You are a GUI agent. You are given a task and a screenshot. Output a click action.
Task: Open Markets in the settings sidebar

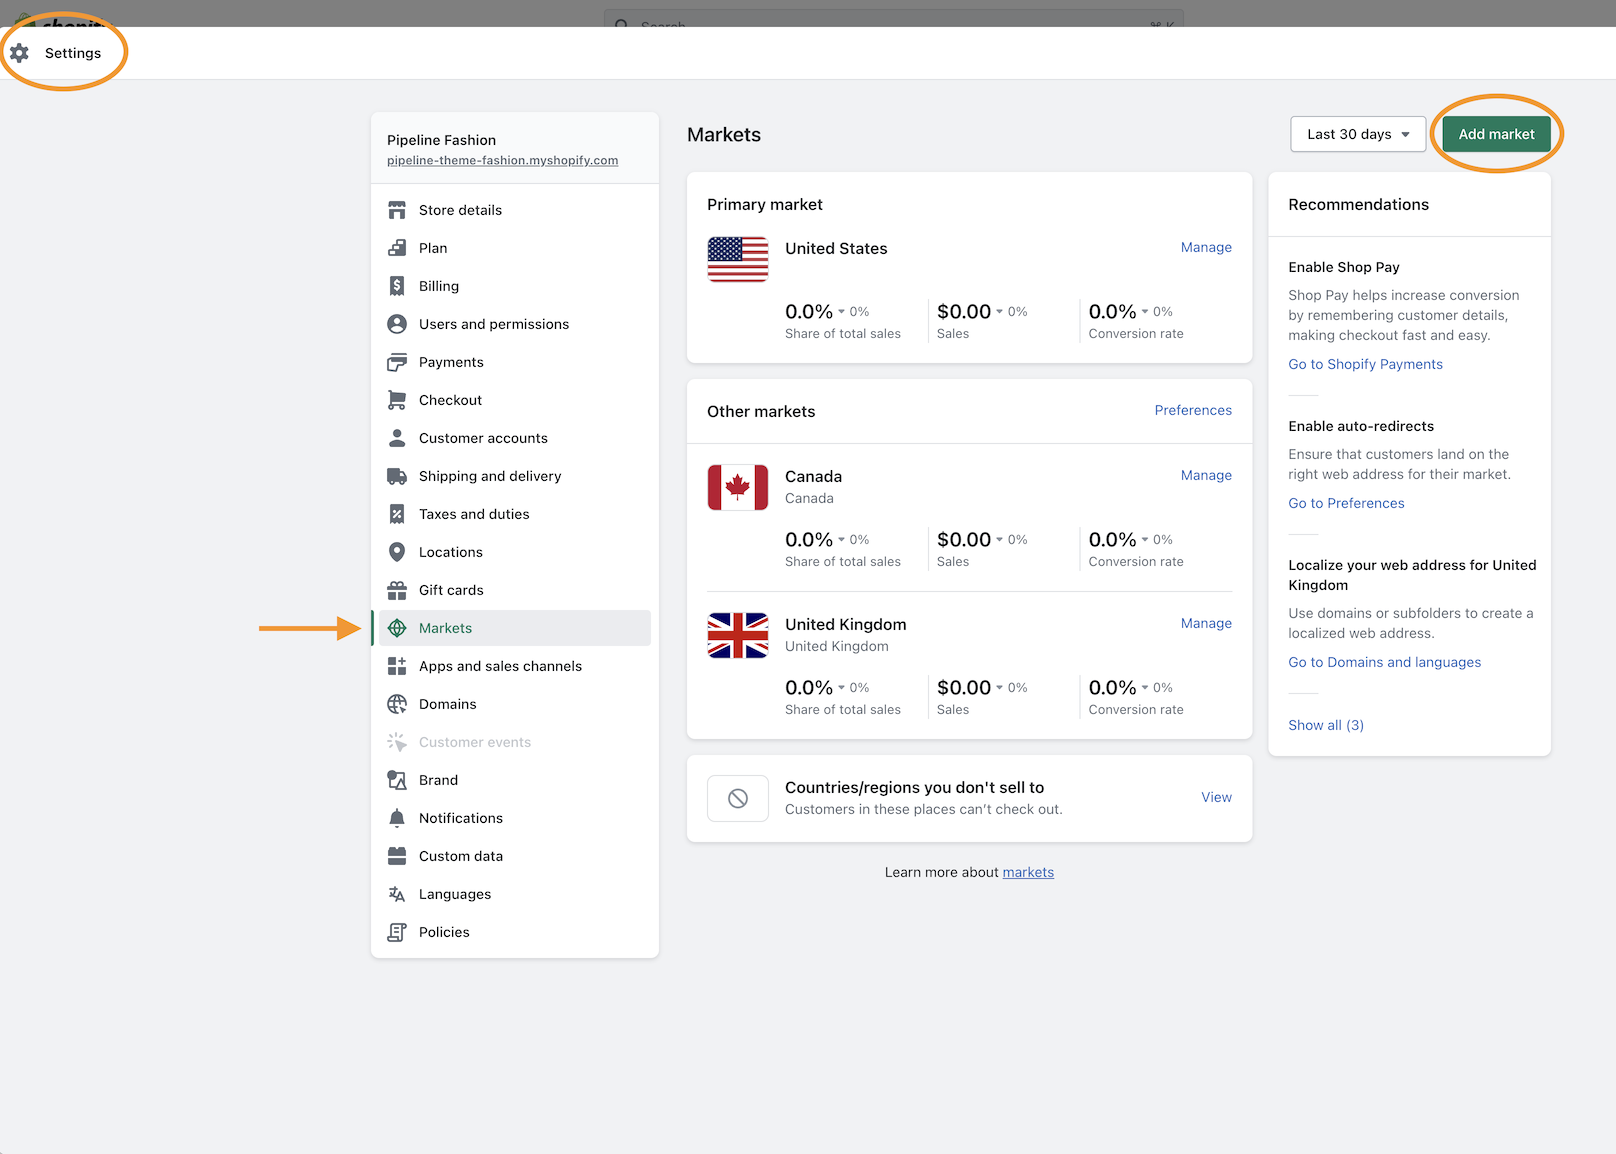click(x=445, y=628)
